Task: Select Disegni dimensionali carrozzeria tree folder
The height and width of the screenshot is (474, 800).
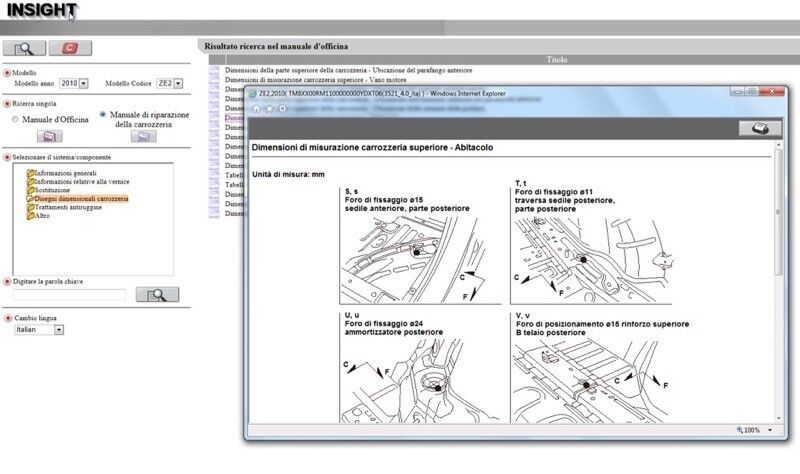Action: 81,198
